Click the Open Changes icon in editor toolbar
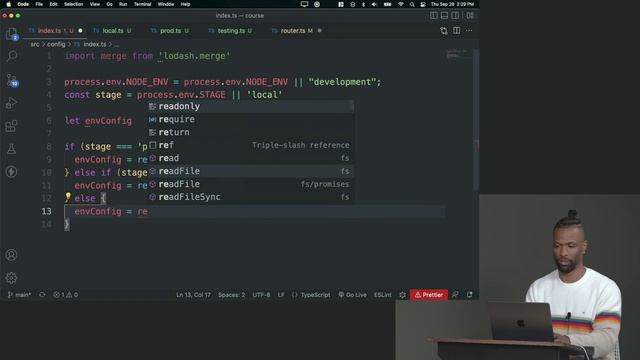This screenshot has width=640, height=360. pos(444,31)
